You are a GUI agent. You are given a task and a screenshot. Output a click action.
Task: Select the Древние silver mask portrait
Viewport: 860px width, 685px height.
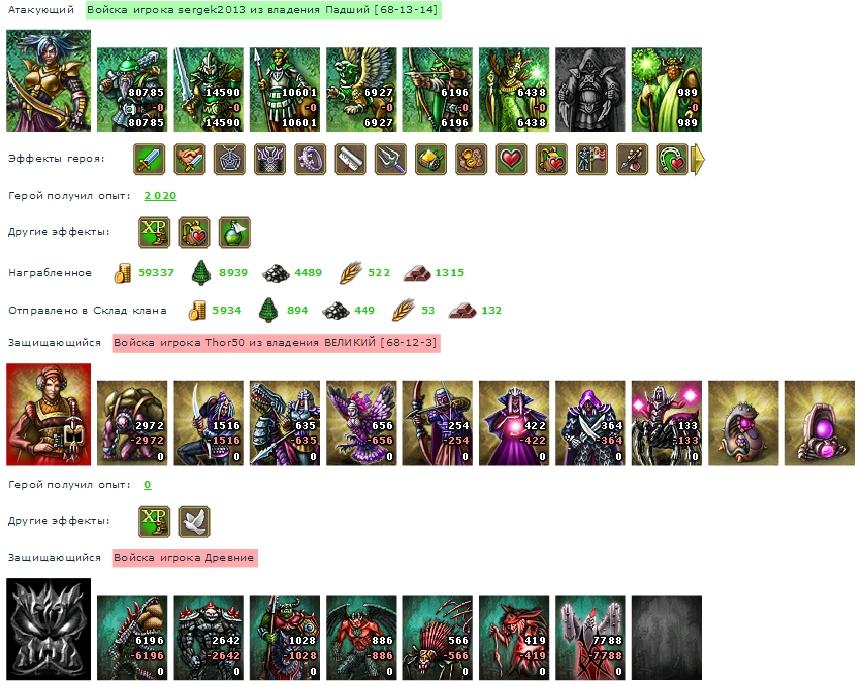(49, 629)
